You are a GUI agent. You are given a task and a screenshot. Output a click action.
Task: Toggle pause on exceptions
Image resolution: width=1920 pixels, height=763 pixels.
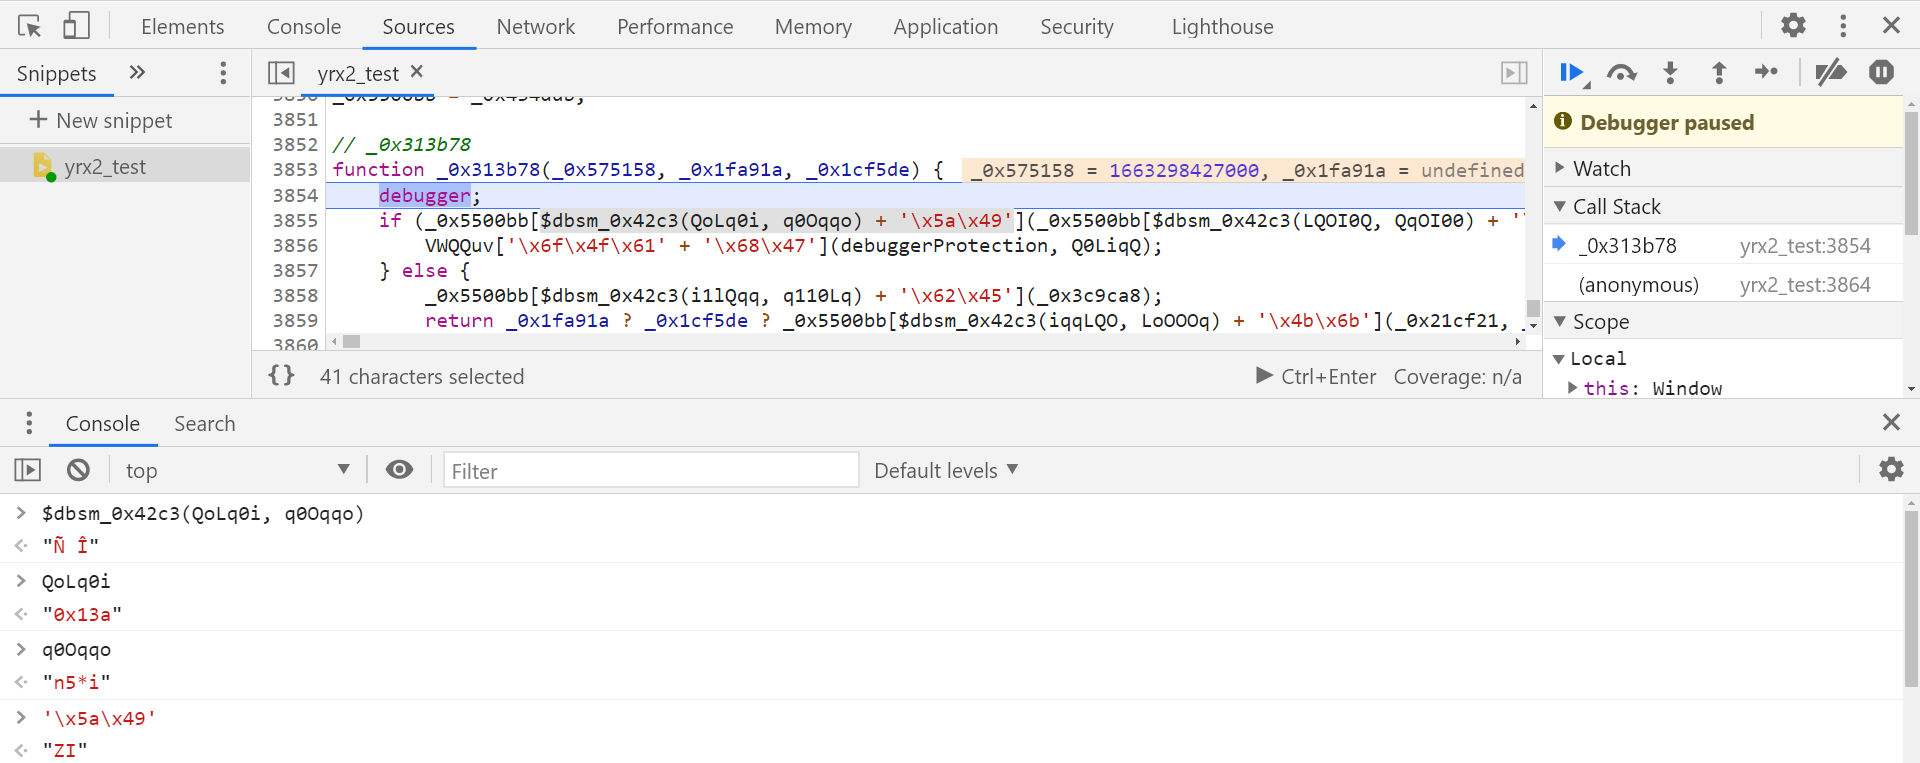(1881, 72)
